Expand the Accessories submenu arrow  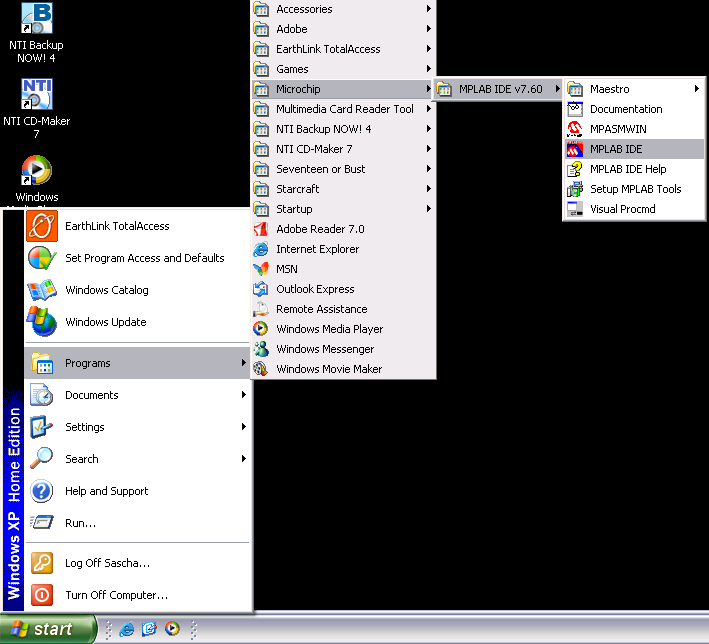(429, 9)
